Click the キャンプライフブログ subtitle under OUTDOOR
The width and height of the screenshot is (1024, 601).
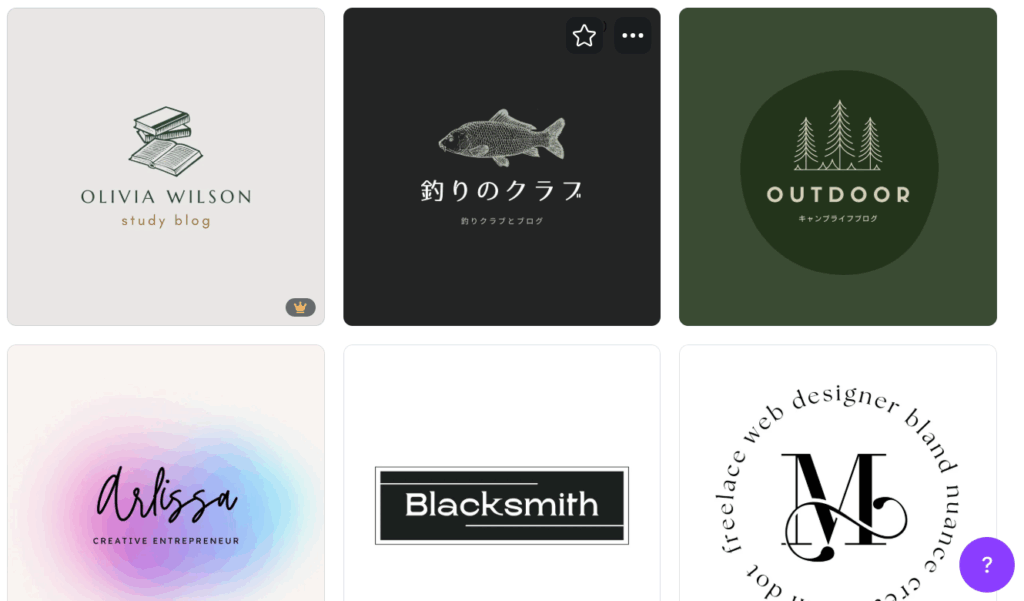point(838,219)
